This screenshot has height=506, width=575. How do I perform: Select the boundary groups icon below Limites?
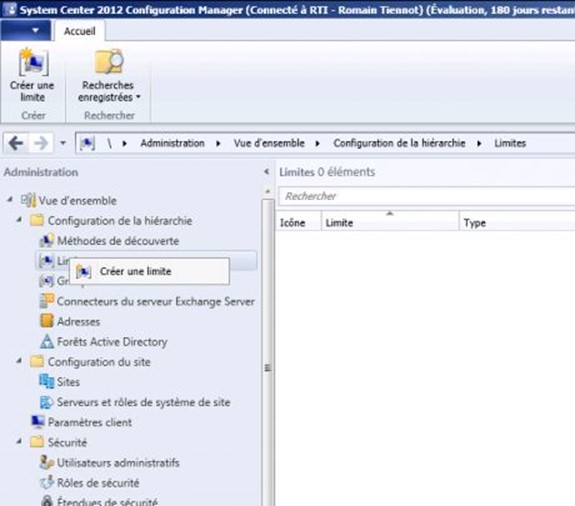point(47,281)
